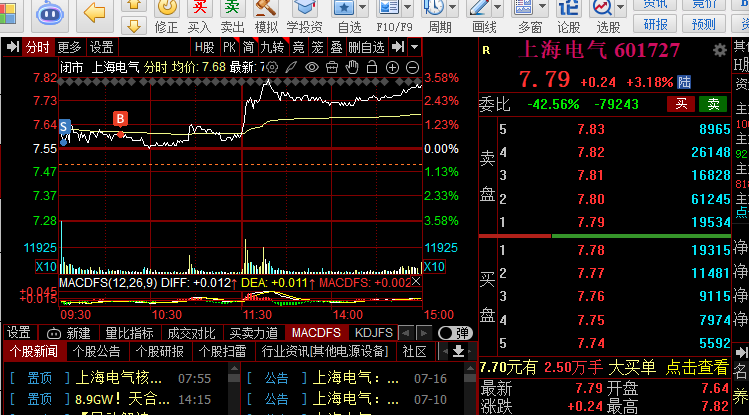Click the collapse arrow left of 分时
The width and height of the screenshot is (749, 415).
[12, 47]
